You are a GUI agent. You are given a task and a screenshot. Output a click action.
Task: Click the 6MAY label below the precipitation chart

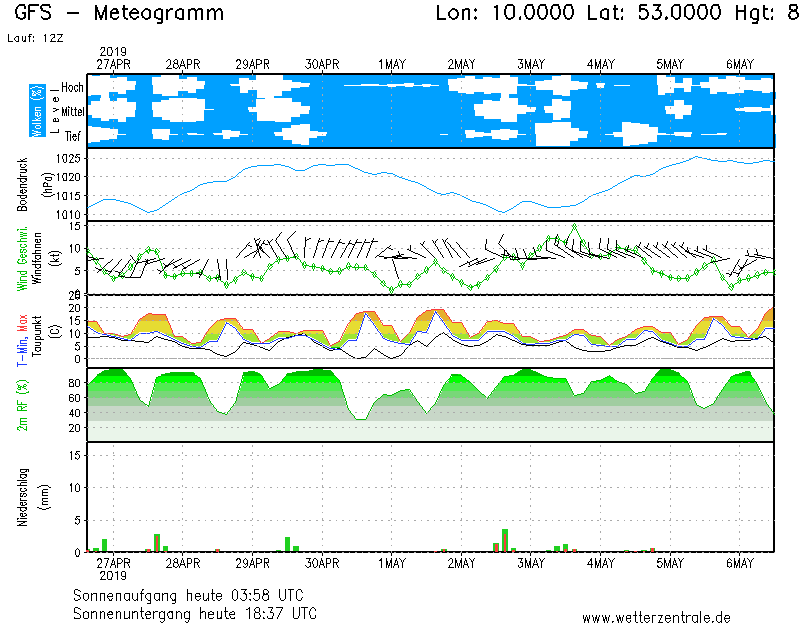click(x=740, y=563)
